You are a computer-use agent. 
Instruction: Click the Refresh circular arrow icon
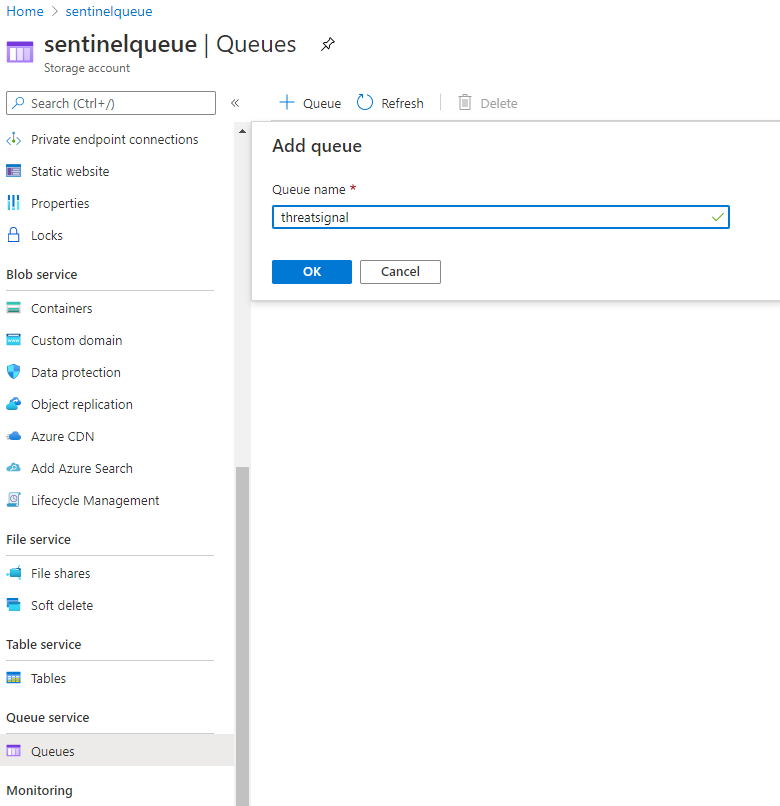click(365, 102)
